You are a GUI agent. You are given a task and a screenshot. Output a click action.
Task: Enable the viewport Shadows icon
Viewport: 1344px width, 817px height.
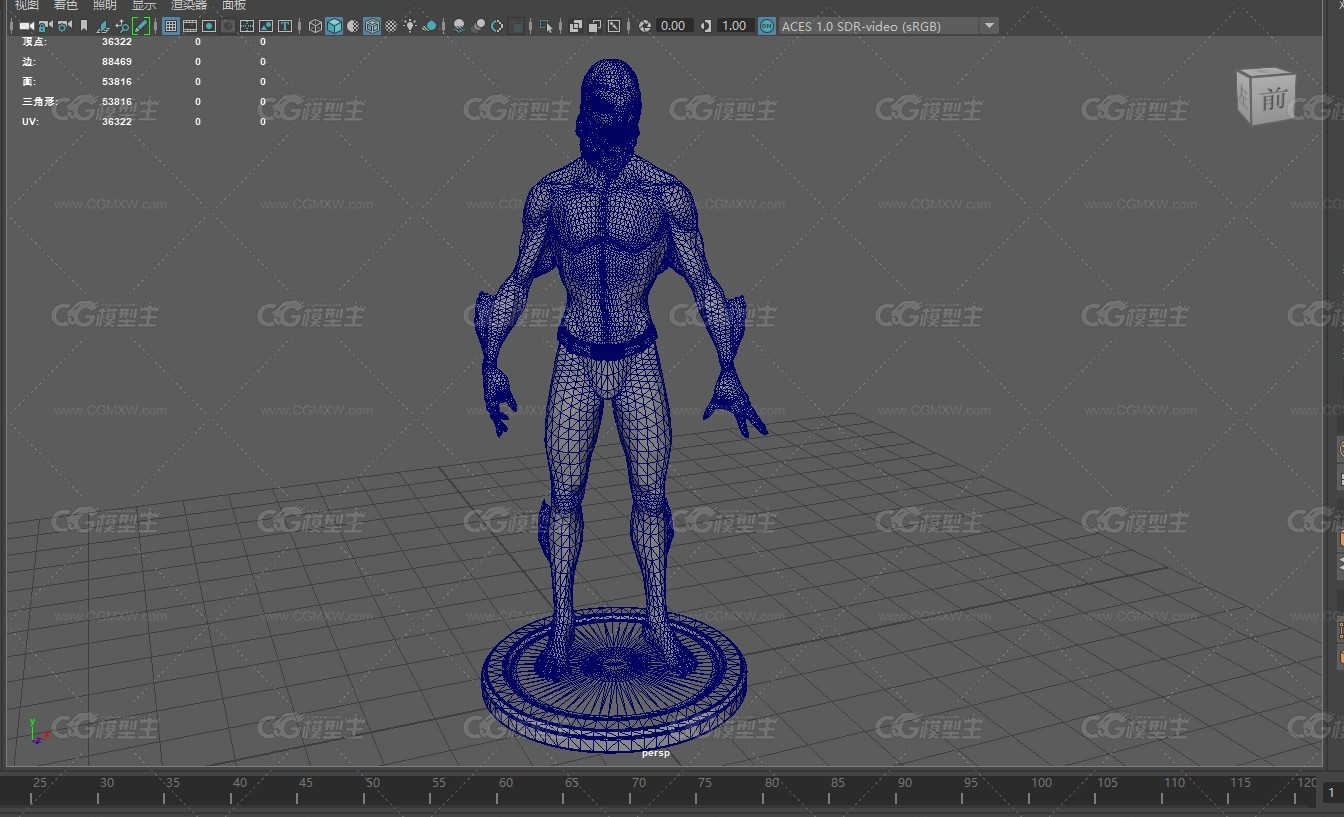[x=430, y=26]
